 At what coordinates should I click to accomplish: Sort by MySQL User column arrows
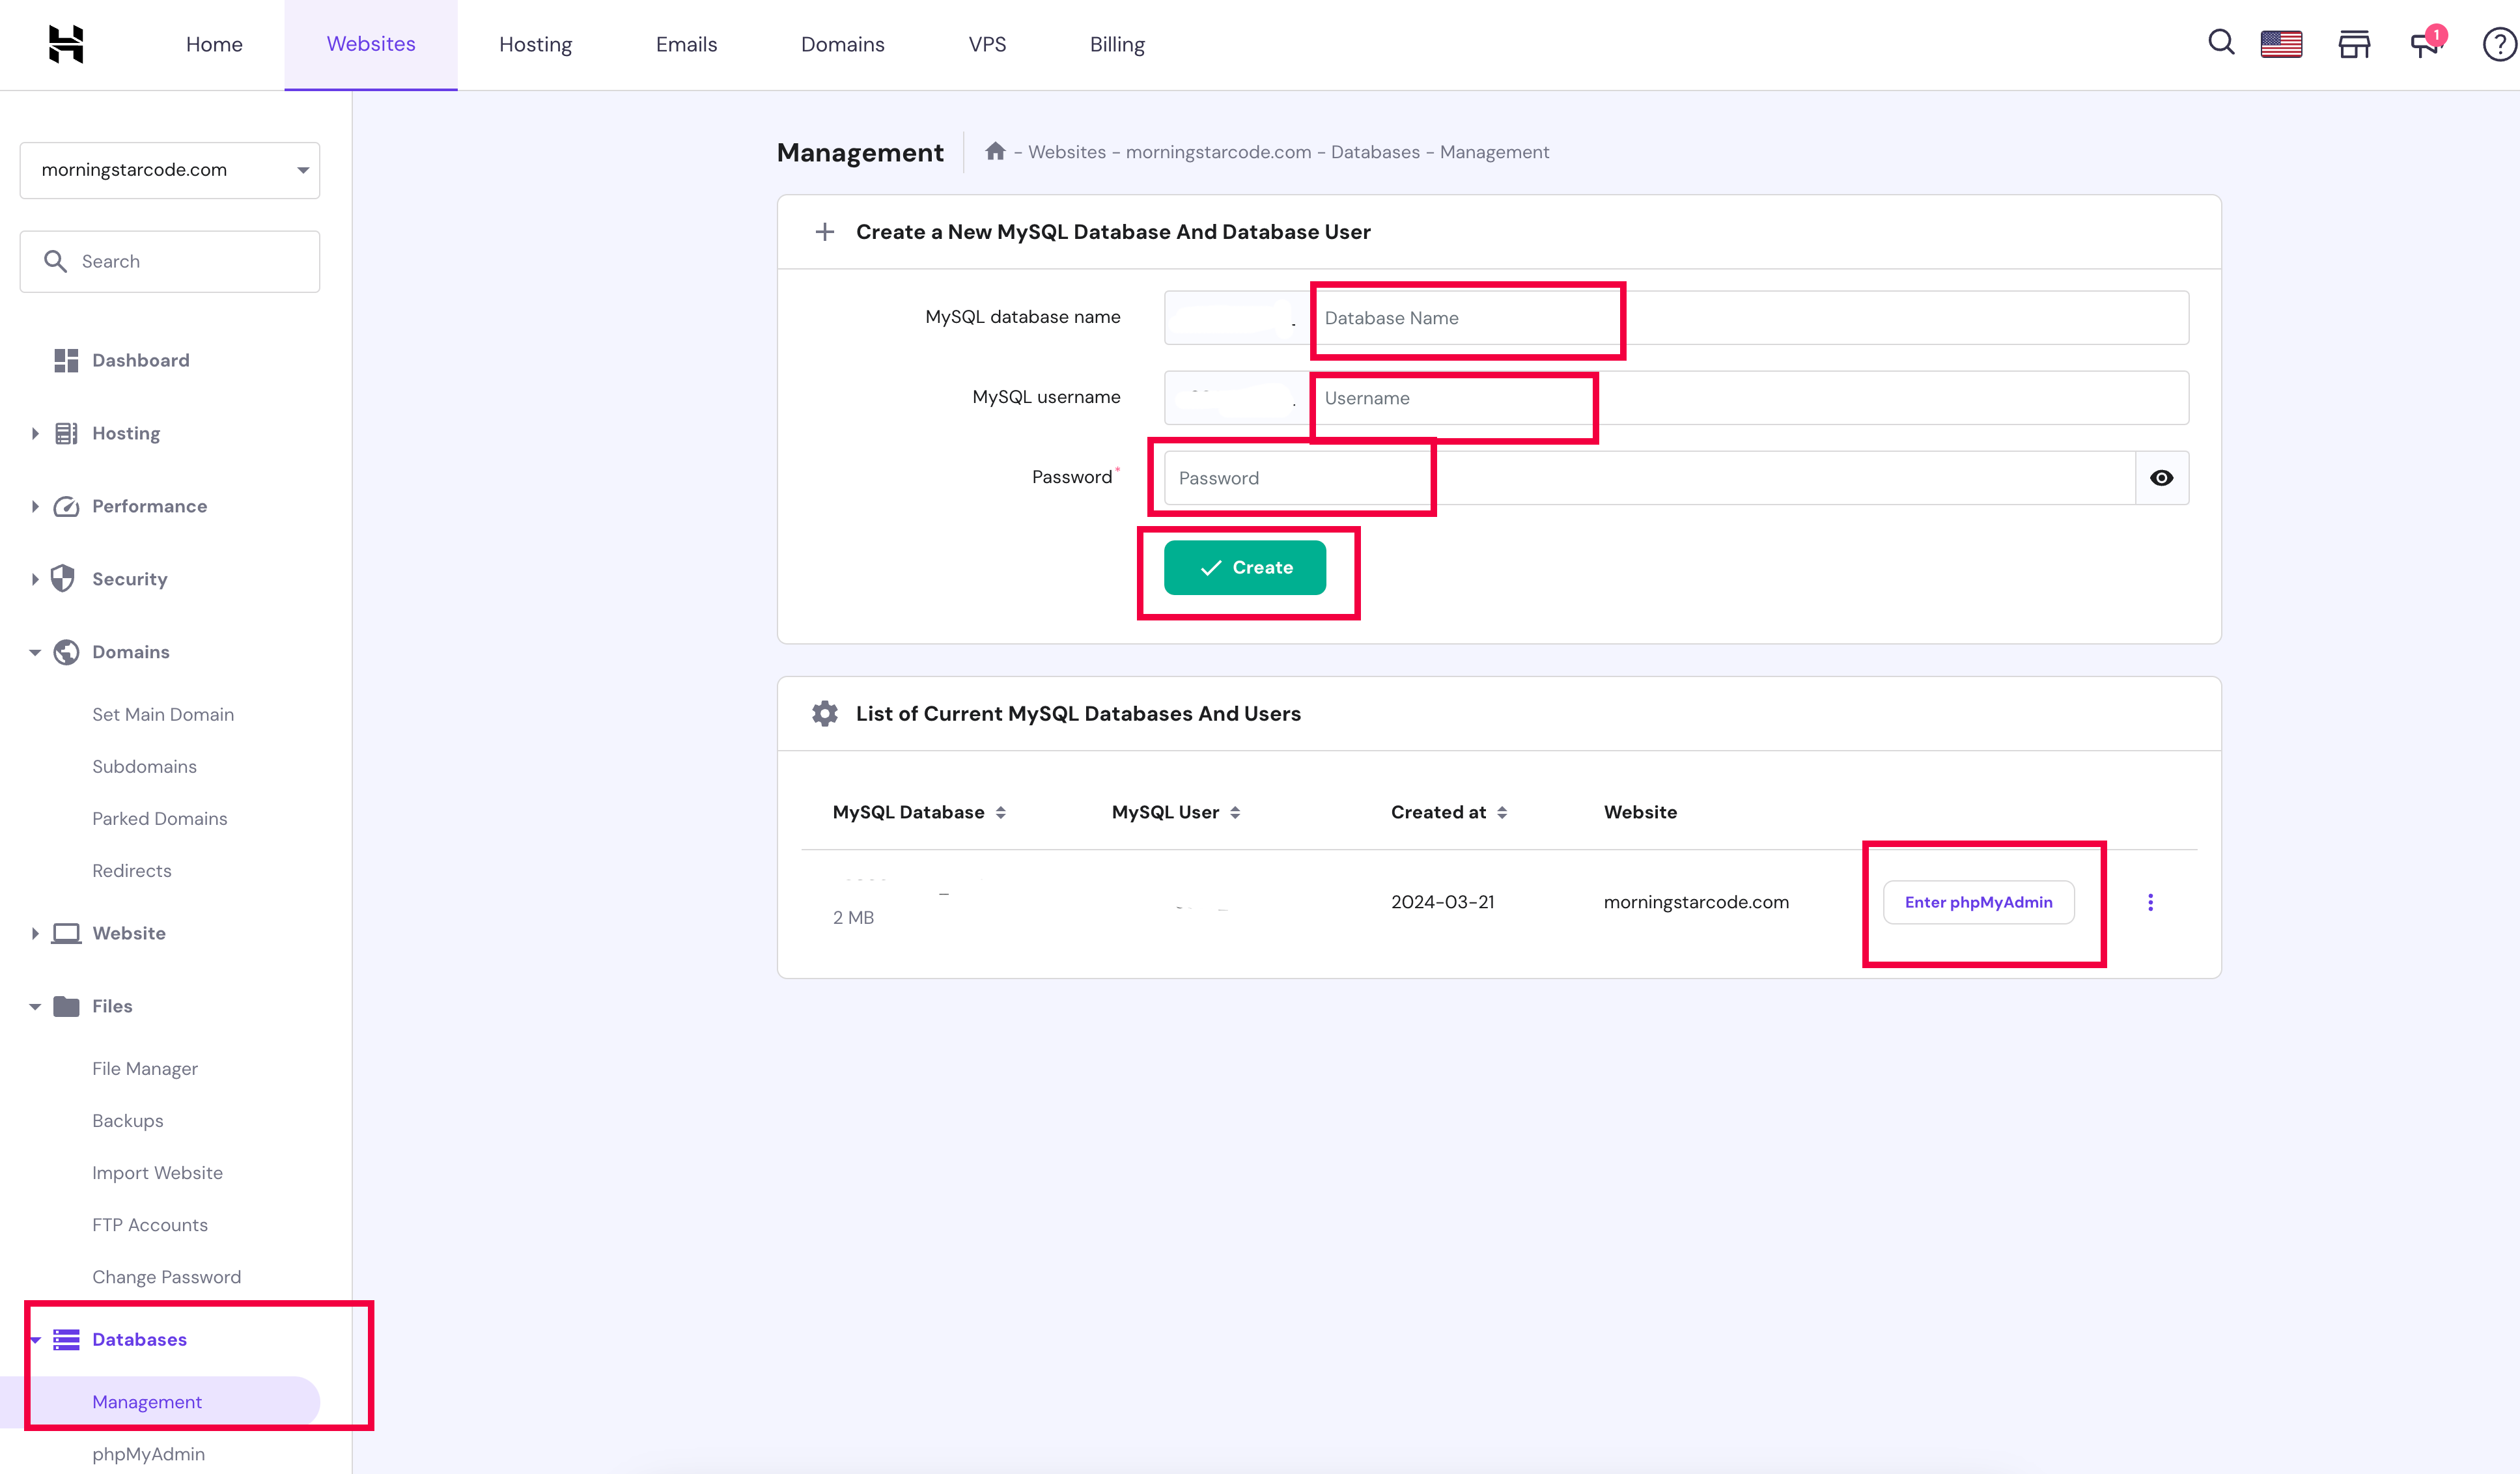coord(1235,812)
